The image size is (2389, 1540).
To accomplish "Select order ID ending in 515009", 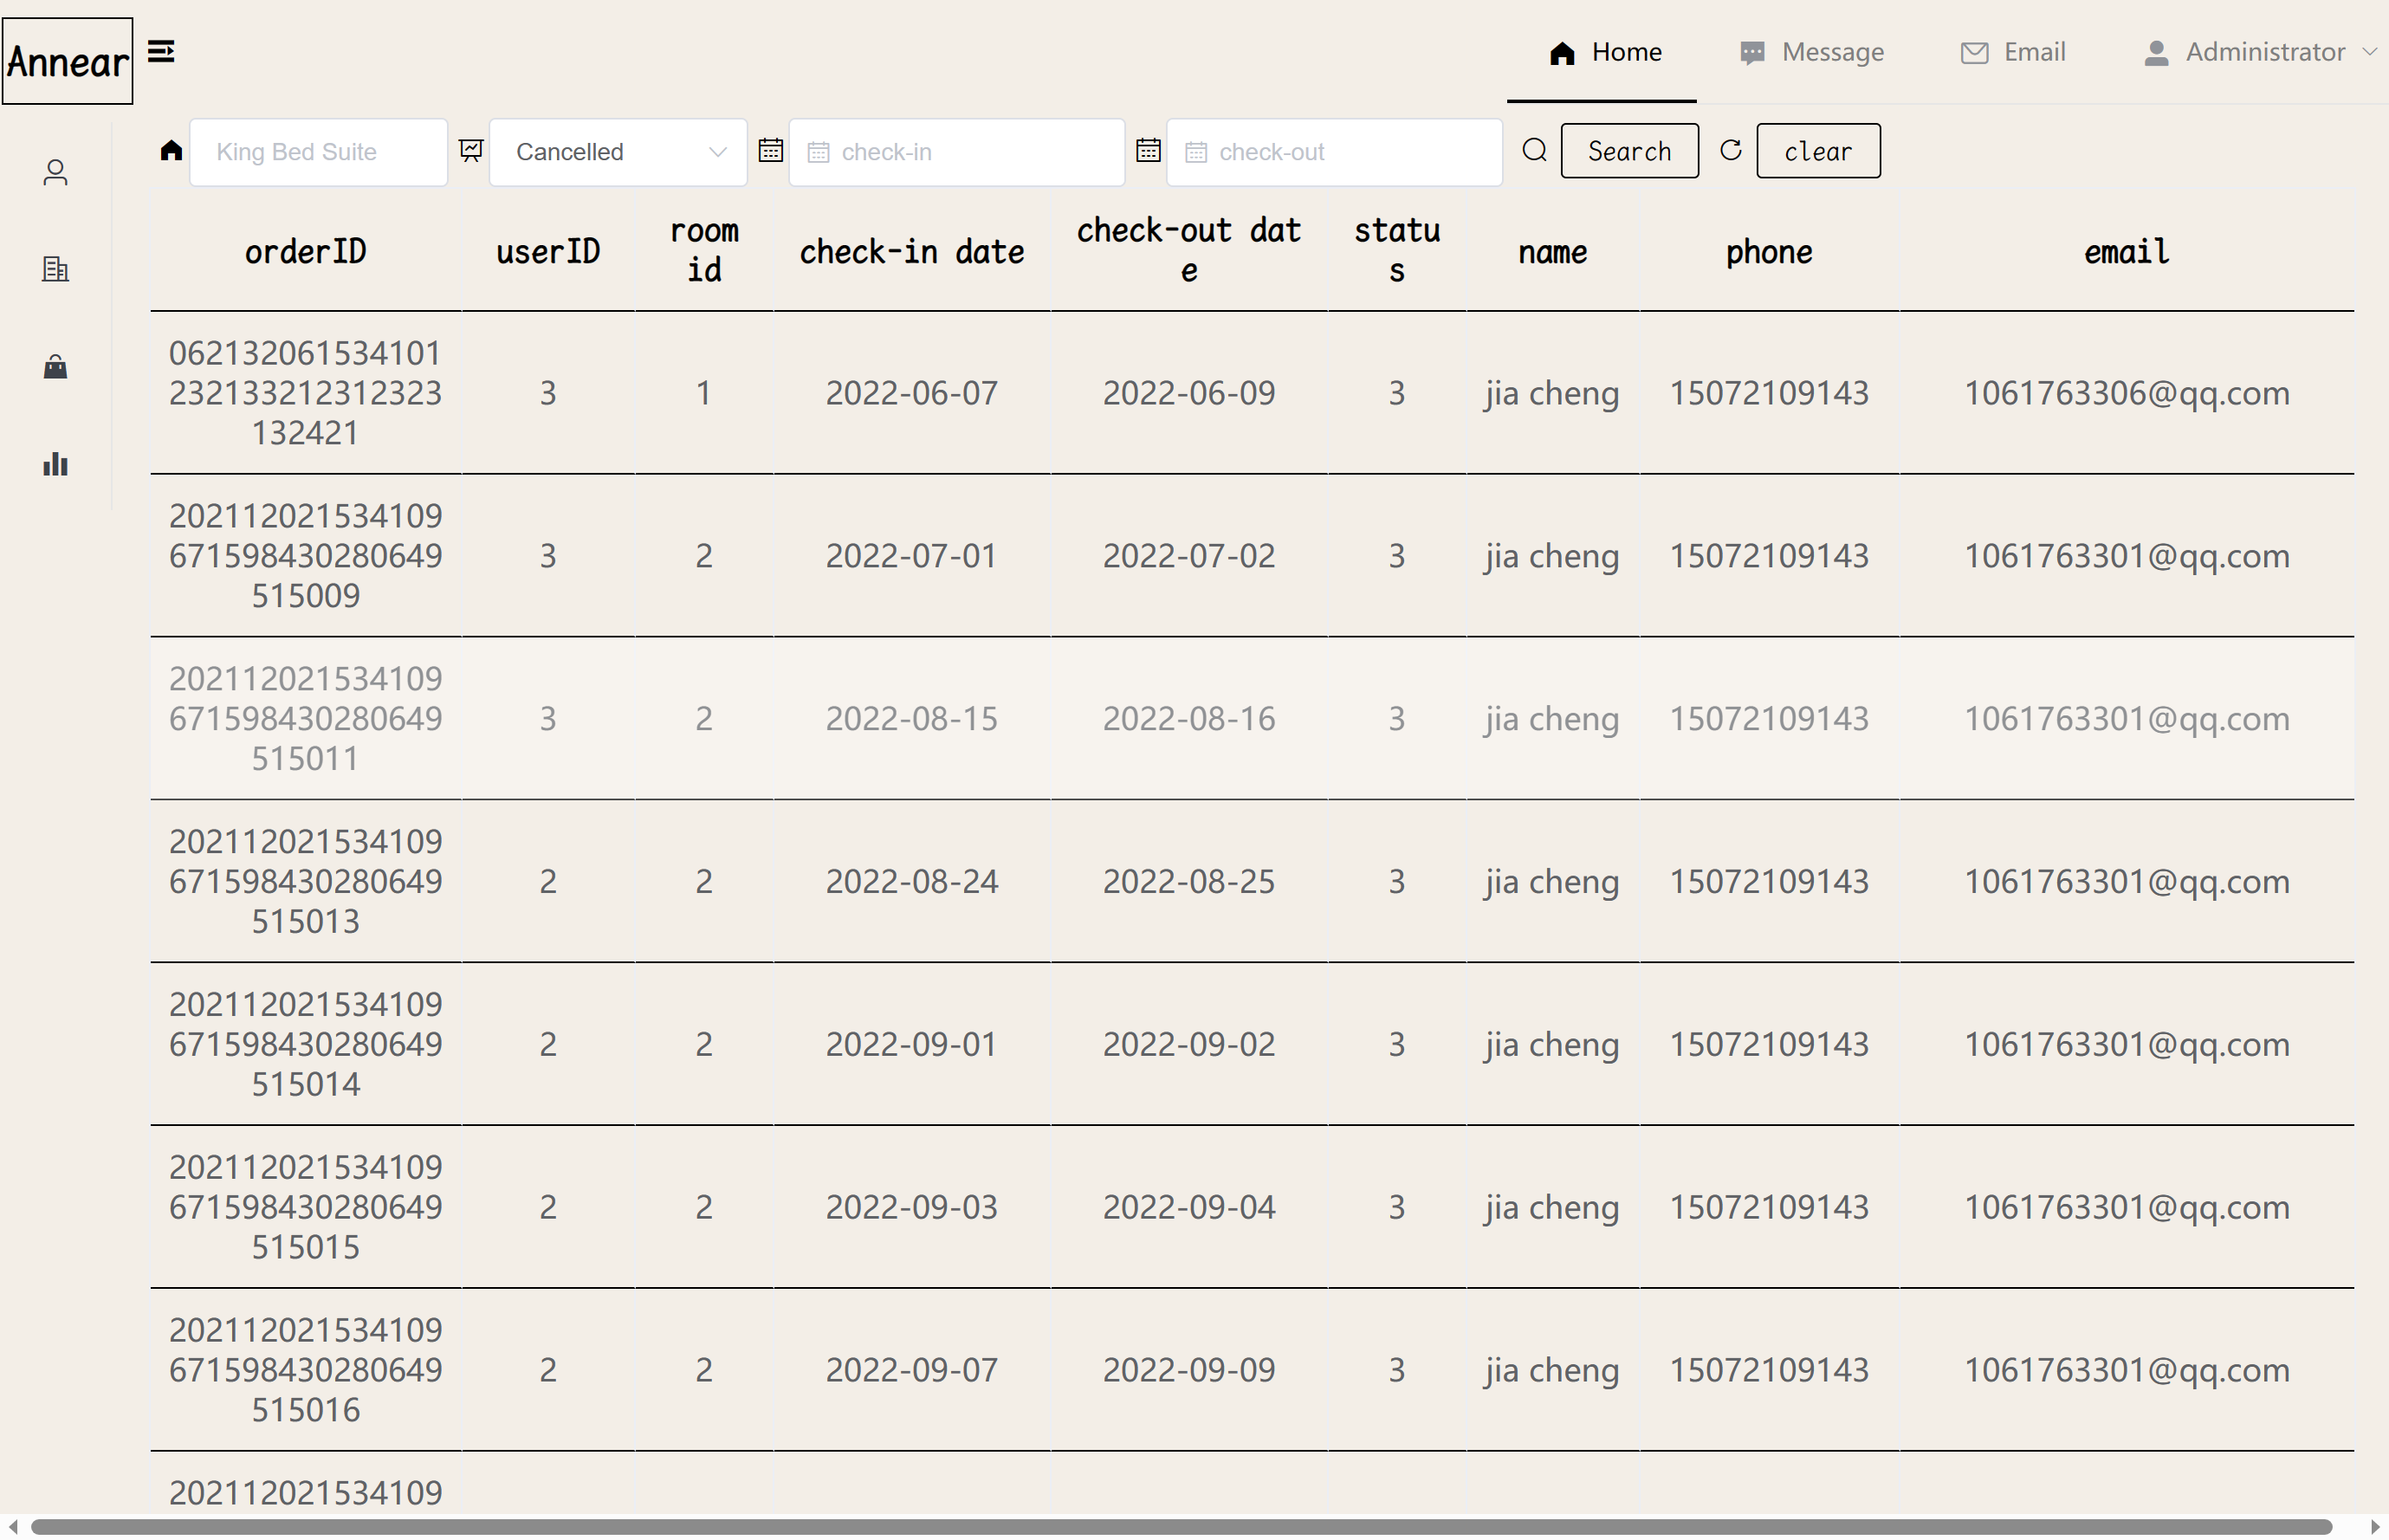I will [x=306, y=556].
